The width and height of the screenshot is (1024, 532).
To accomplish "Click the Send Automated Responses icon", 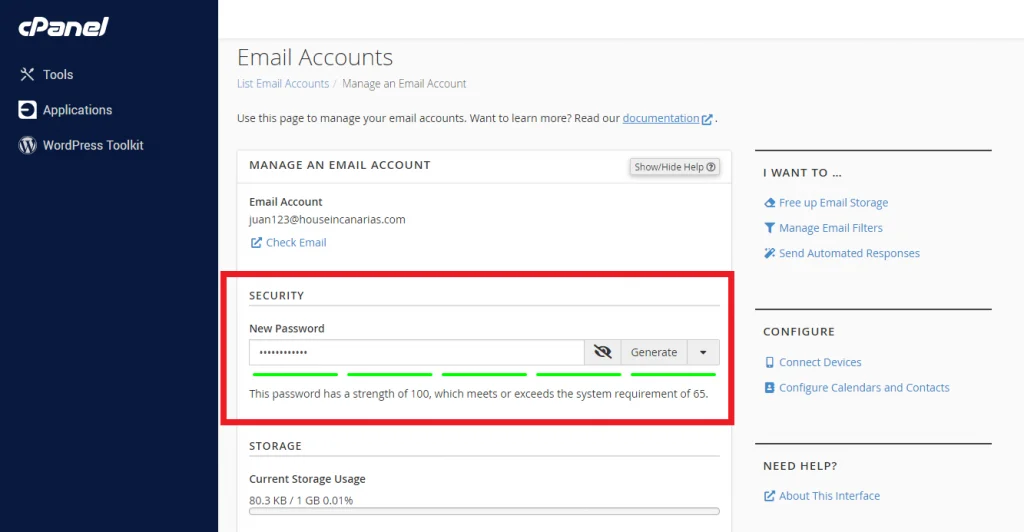I will tap(769, 253).
